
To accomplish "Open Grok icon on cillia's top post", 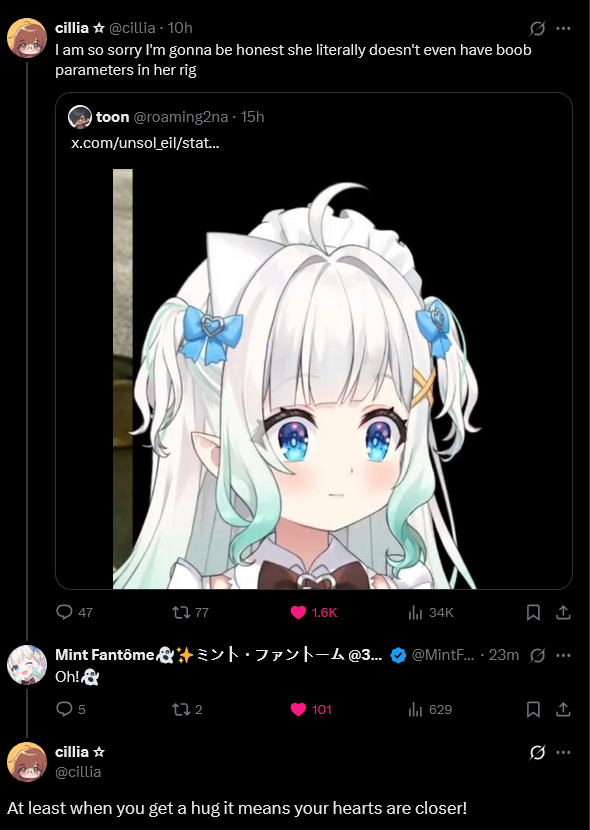I will point(537,28).
